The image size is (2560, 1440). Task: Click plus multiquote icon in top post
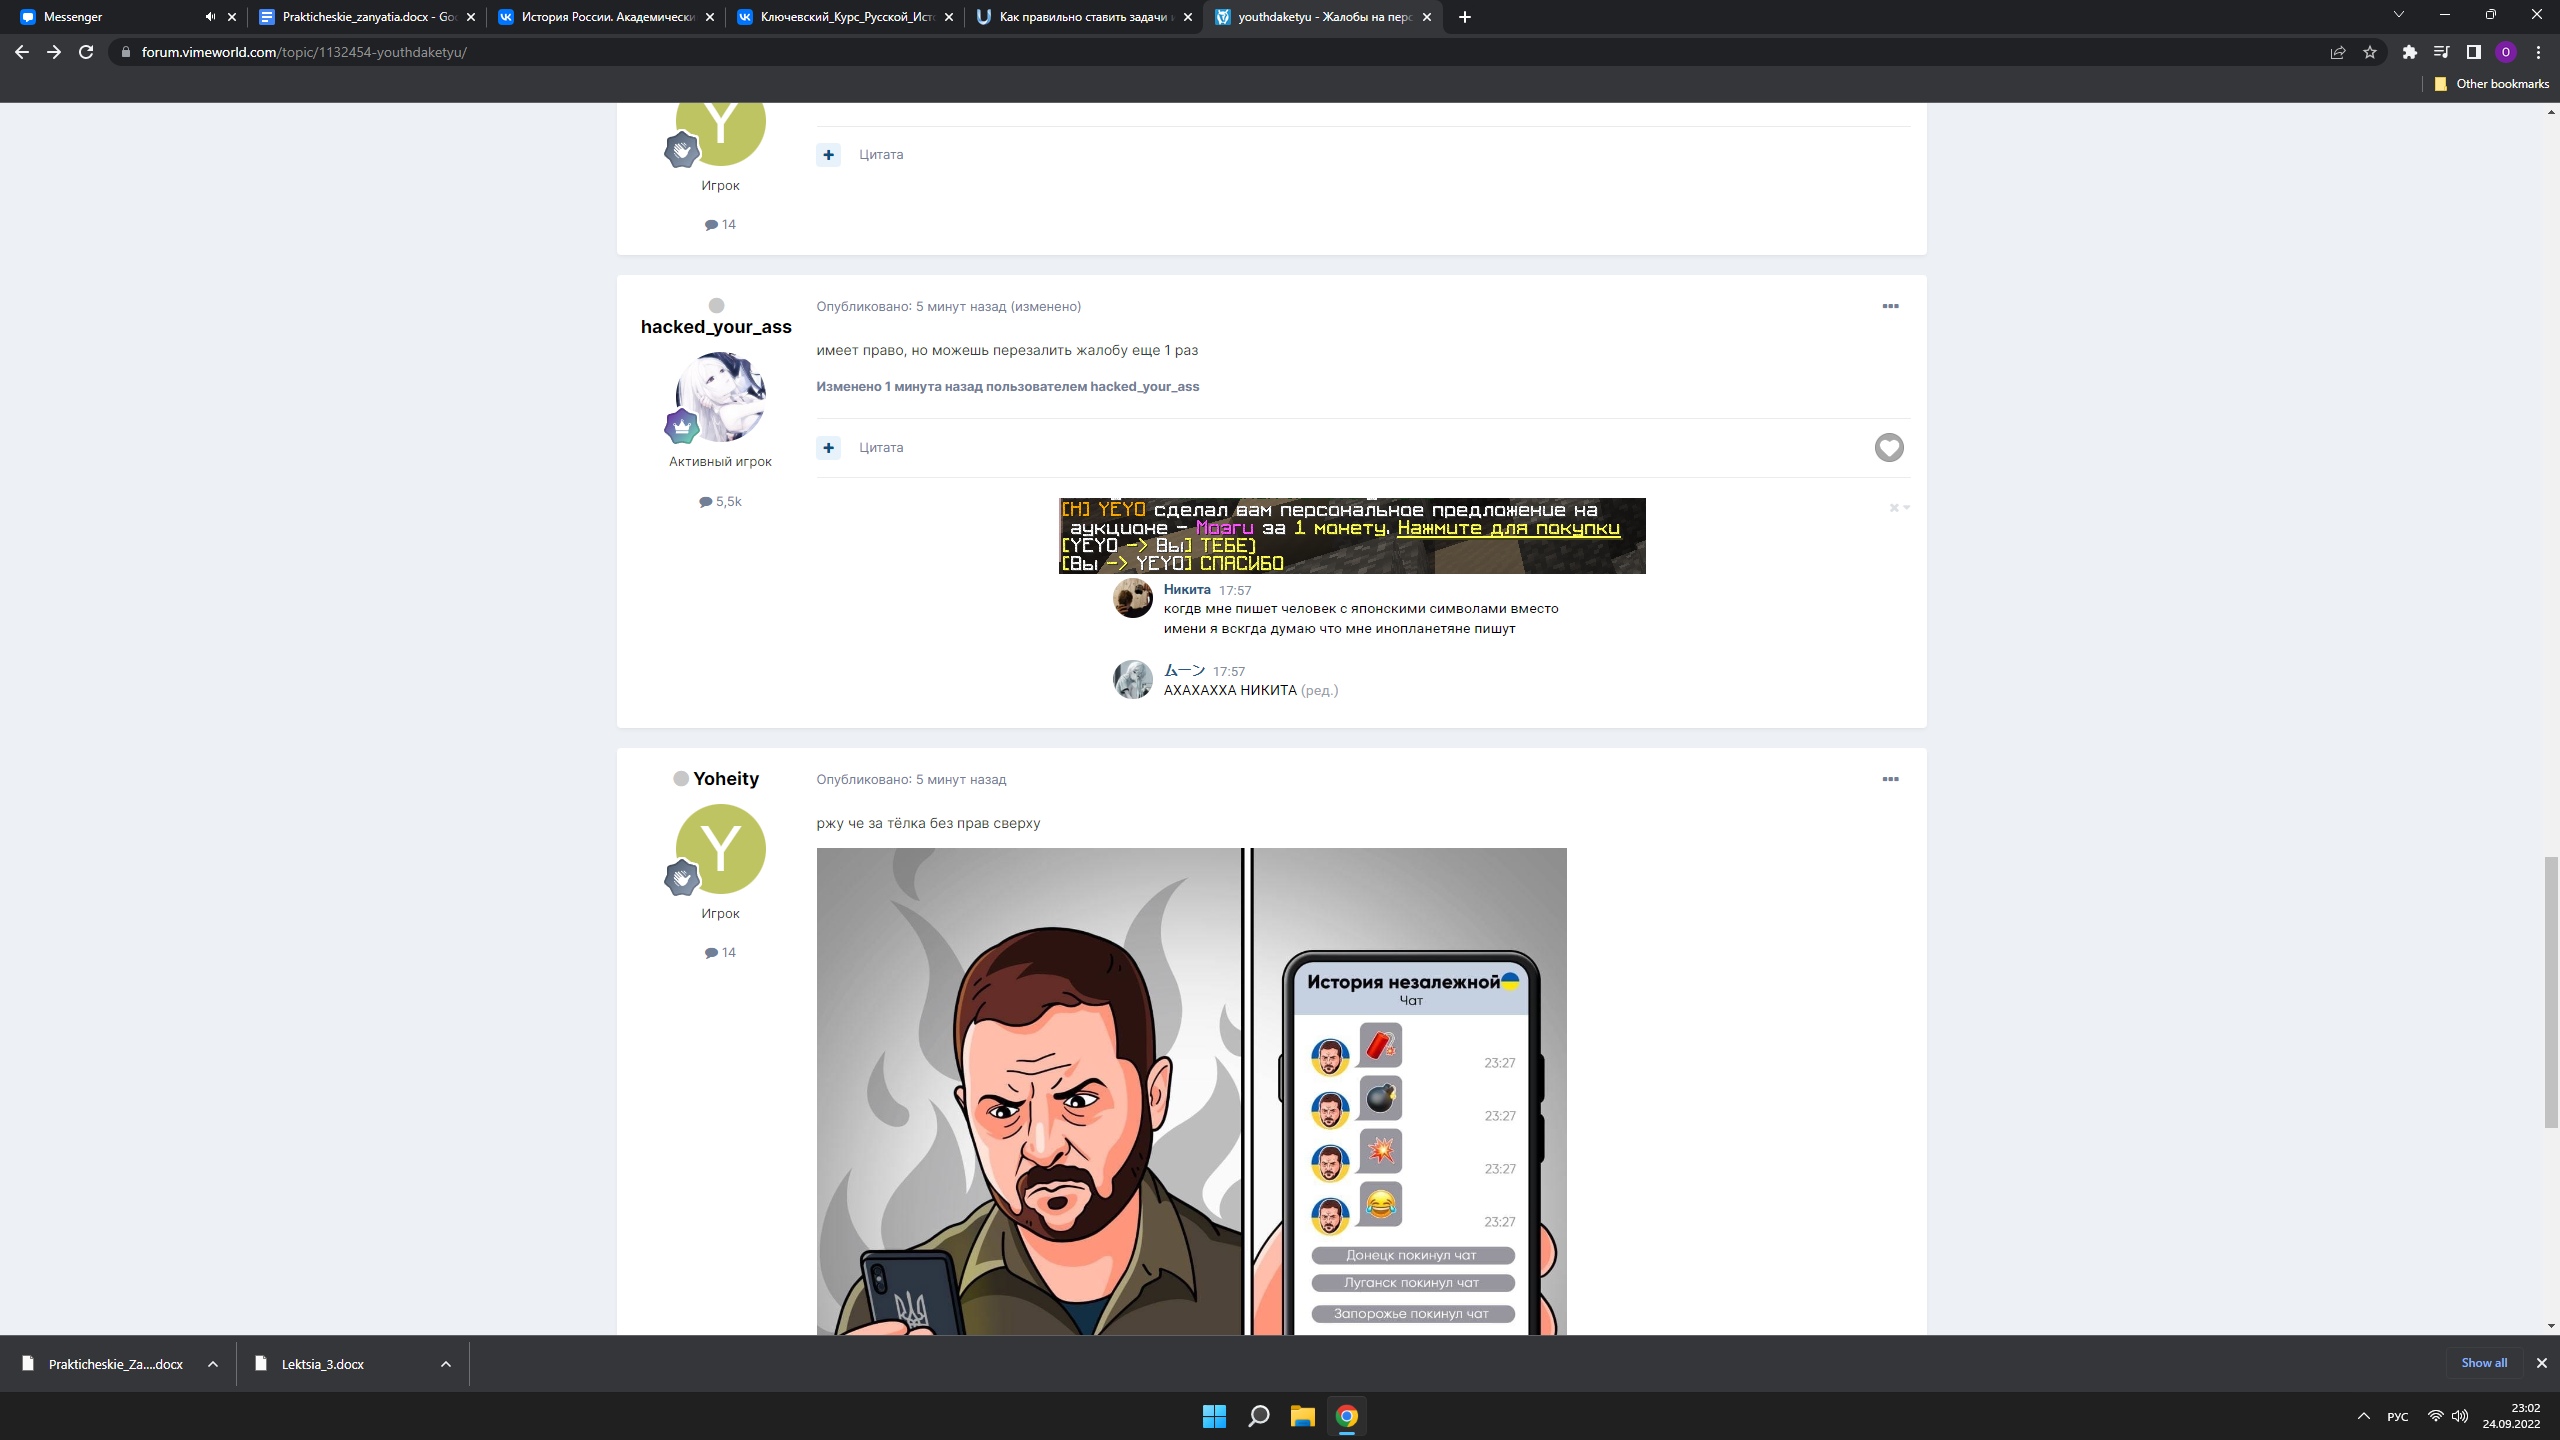tap(828, 154)
